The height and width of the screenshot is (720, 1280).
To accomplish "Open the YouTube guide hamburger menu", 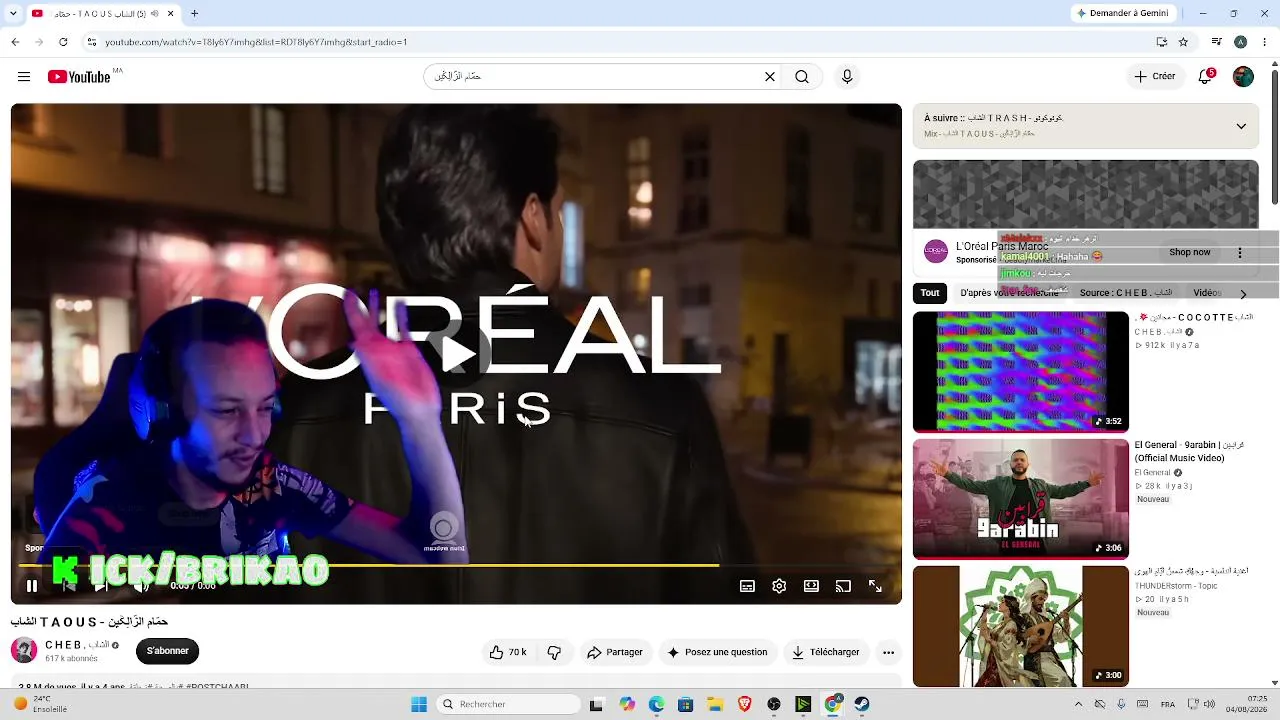I will point(24,77).
